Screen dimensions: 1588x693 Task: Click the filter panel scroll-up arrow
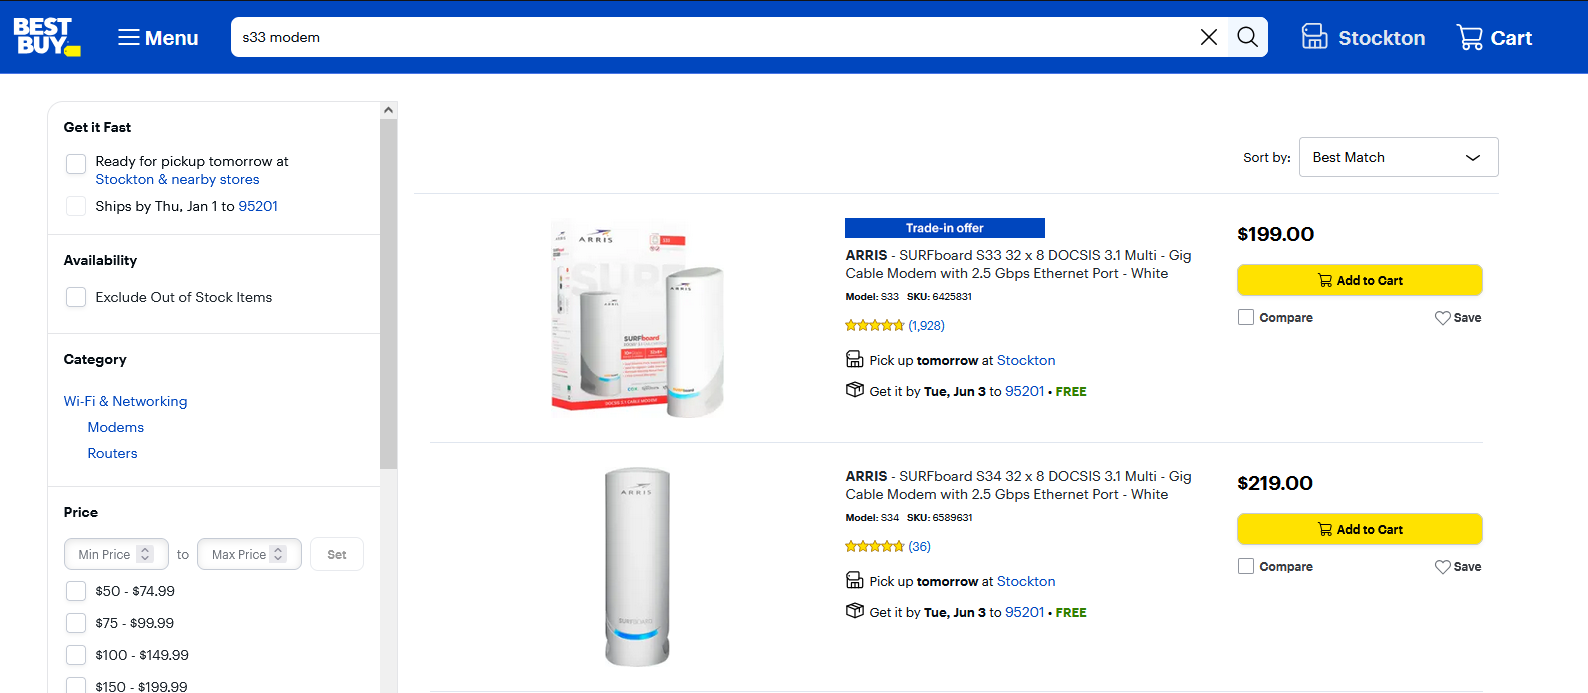pos(389,110)
